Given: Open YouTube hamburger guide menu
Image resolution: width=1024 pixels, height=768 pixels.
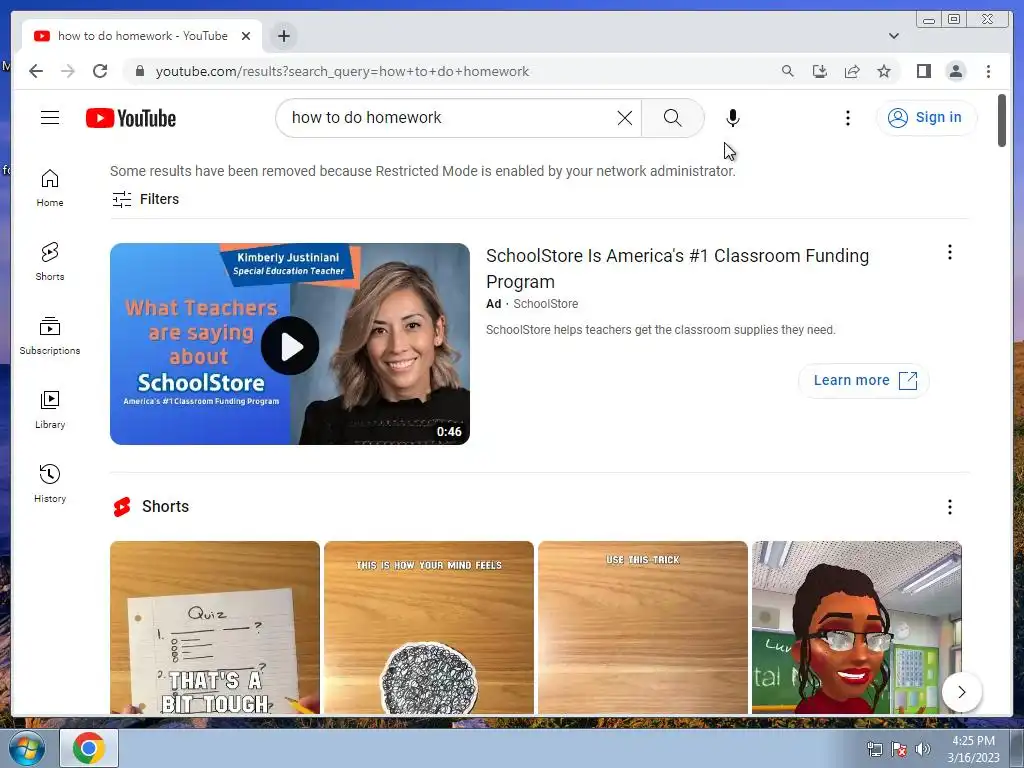Looking at the screenshot, I should coord(50,118).
